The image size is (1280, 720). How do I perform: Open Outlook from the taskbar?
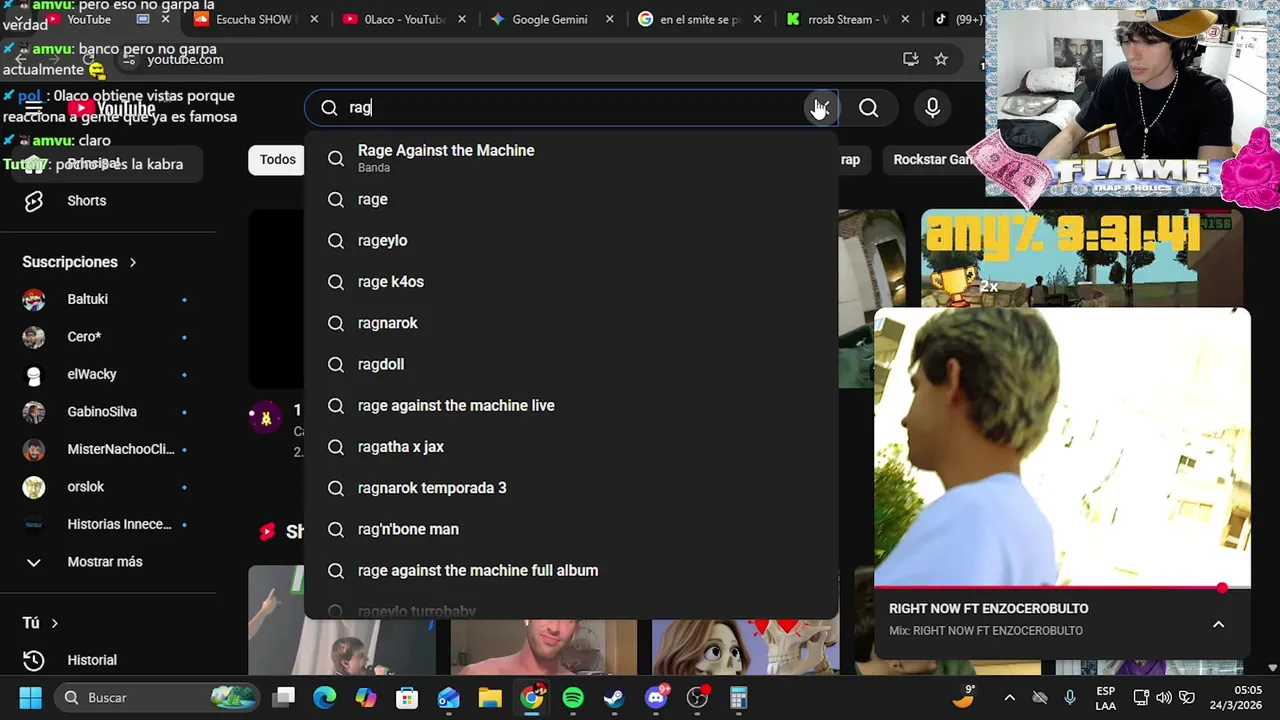tap(449, 697)
